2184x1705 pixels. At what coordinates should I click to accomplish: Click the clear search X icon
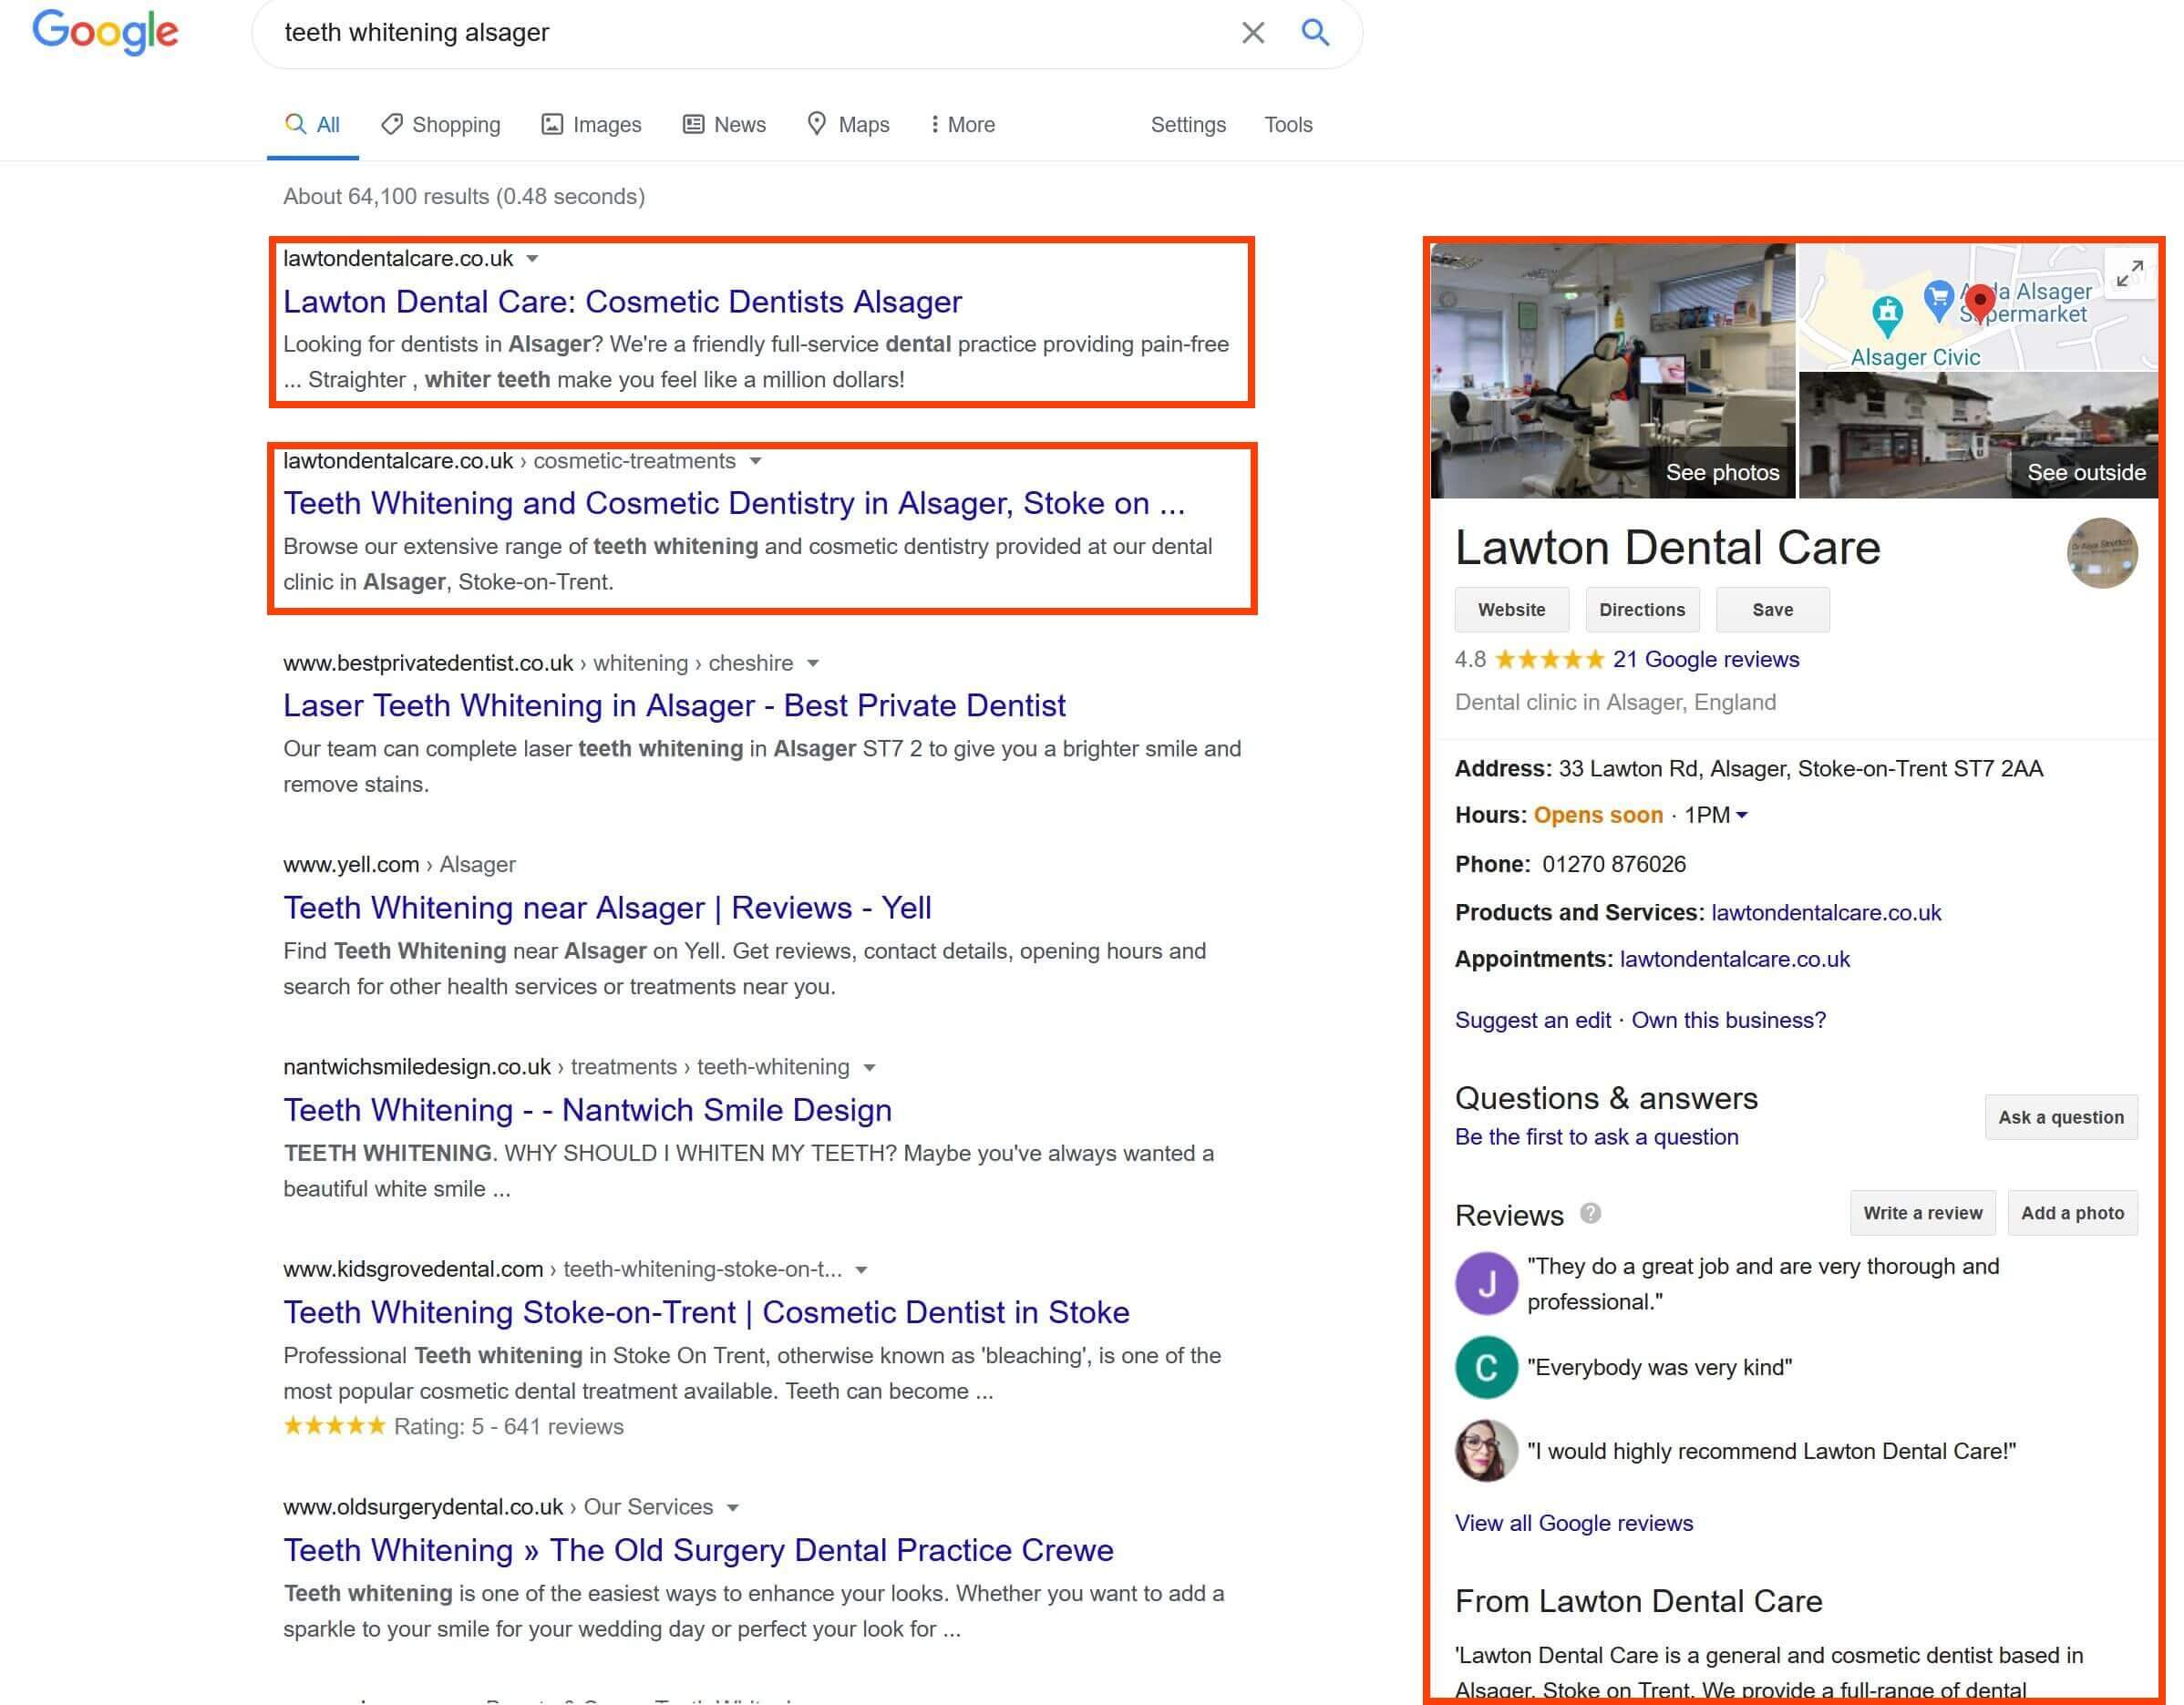(1252, 33)
